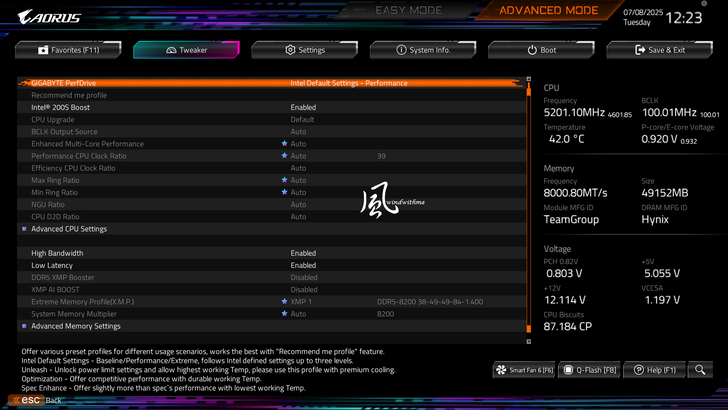
Task: Select Performance CPU Clock Ratio Auto field
Action: pyautogui.click(x=298, y=156)
